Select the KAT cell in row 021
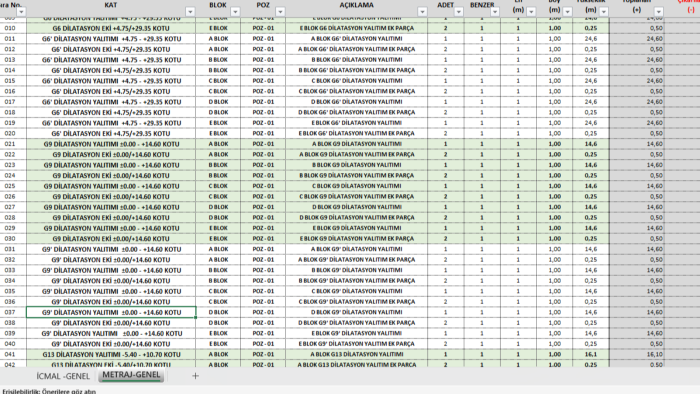Image resolution: width=700 pixels, height=394 pixels. [111, 144]
